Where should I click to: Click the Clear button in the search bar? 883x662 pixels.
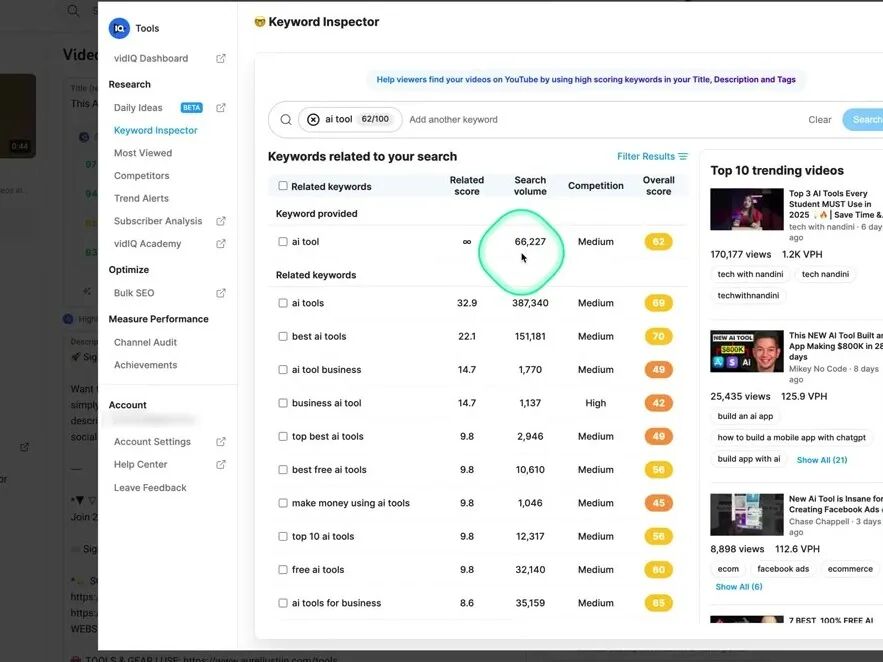[x=820, y=119]
